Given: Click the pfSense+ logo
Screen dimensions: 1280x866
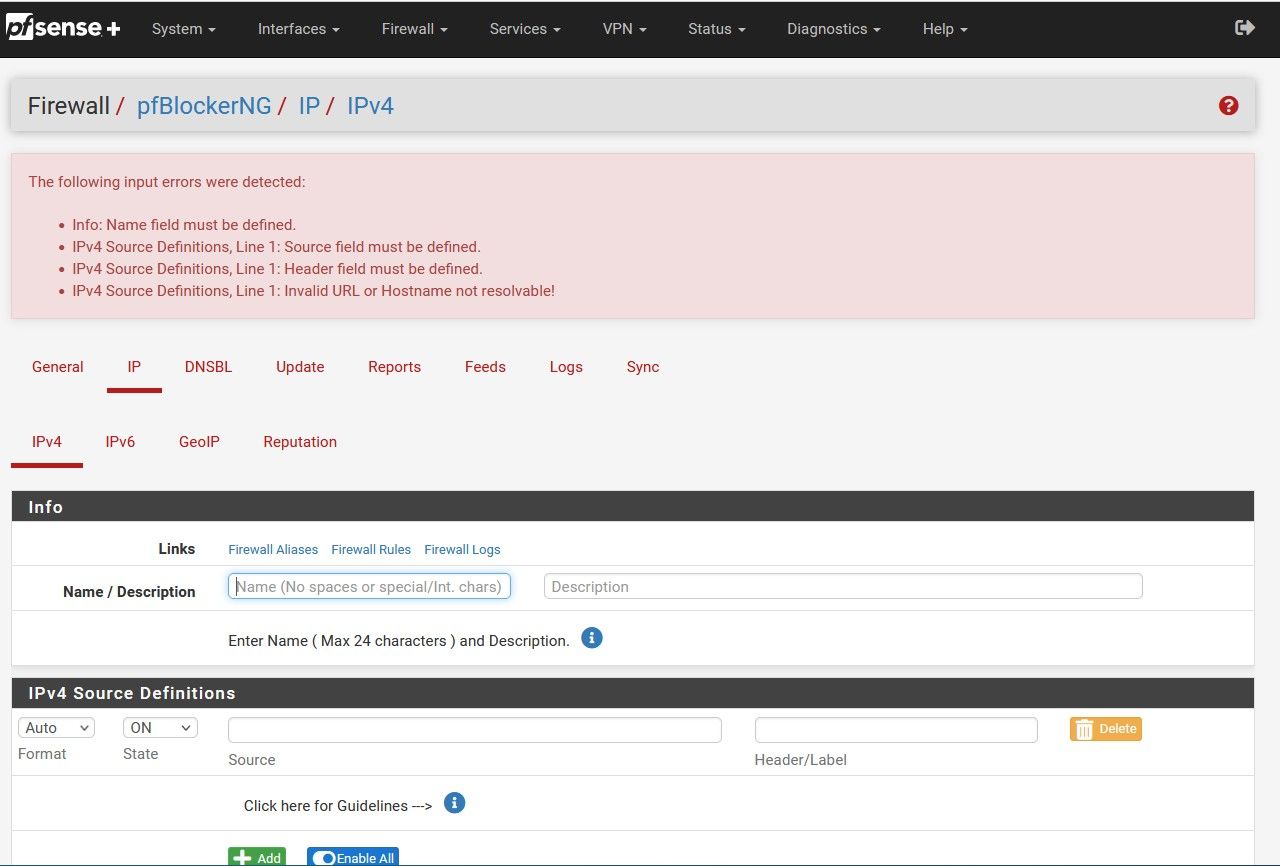Looking at the screenshot, I should click(x=63, y=28).
